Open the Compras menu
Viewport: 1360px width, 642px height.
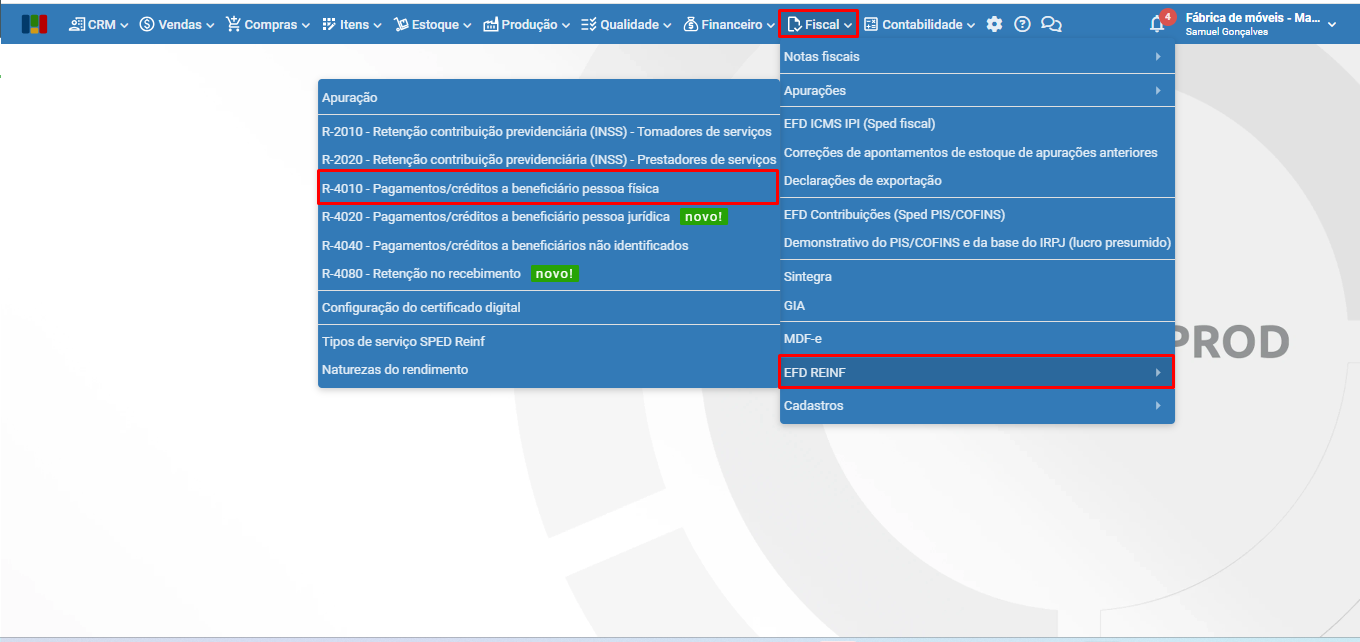coord(268,24)
